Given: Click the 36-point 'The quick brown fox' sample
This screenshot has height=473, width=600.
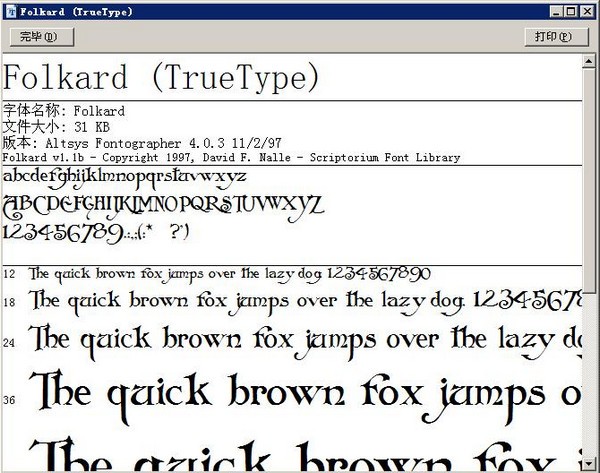Looking at the screenshot, I should 305,398.
